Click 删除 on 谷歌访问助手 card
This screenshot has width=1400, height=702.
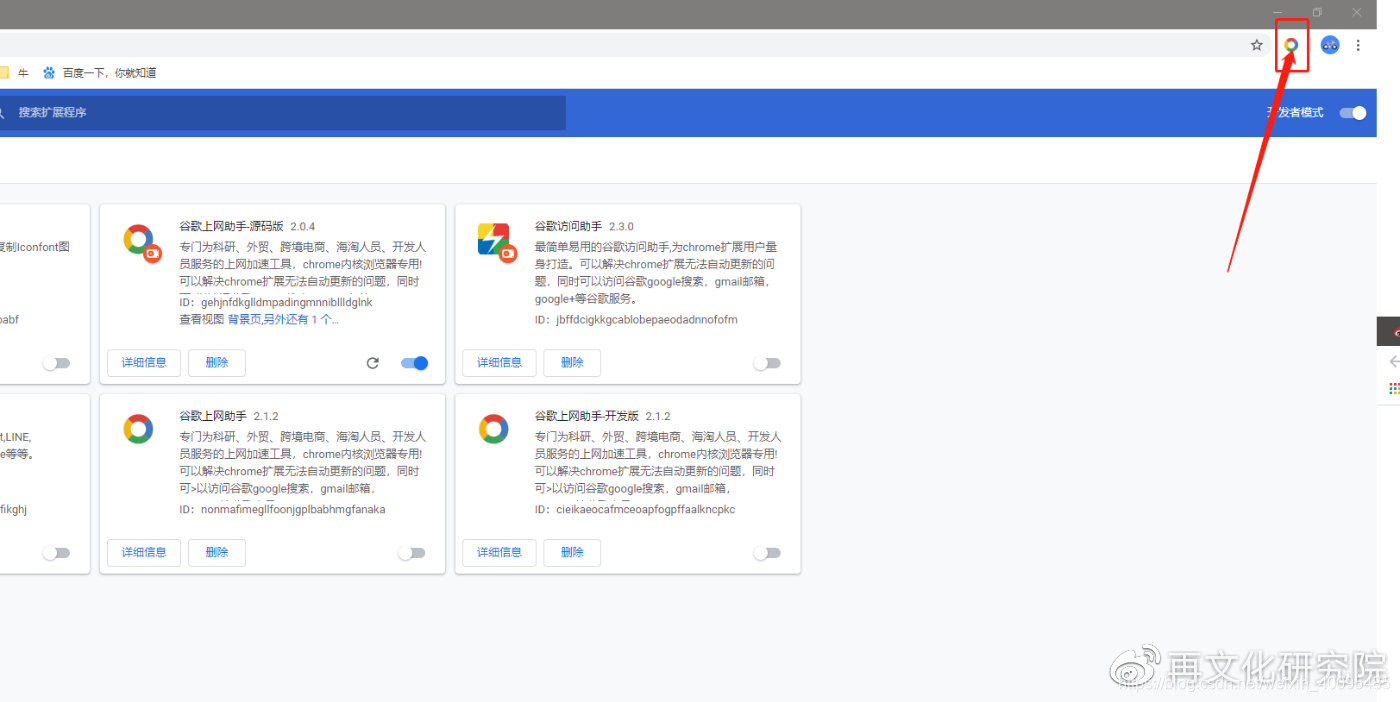tap(572, 363)
